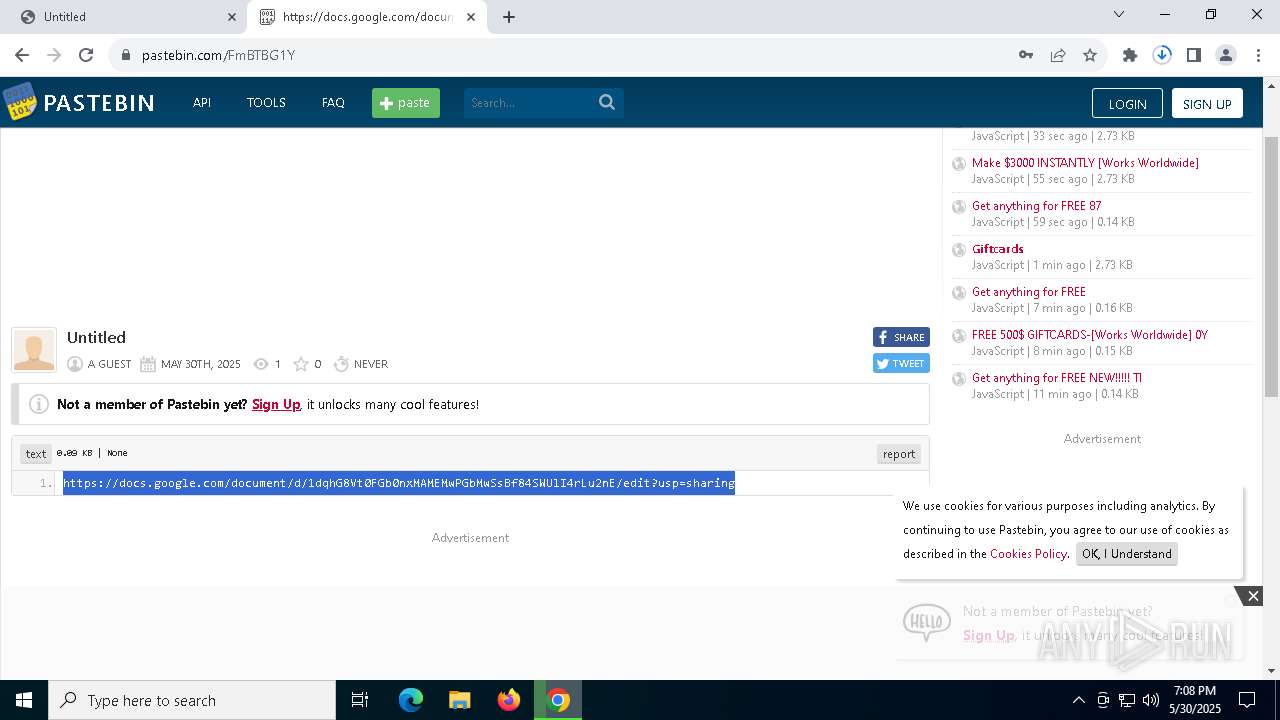
Task: Close the bottom popup with X
Action: 1253,596
